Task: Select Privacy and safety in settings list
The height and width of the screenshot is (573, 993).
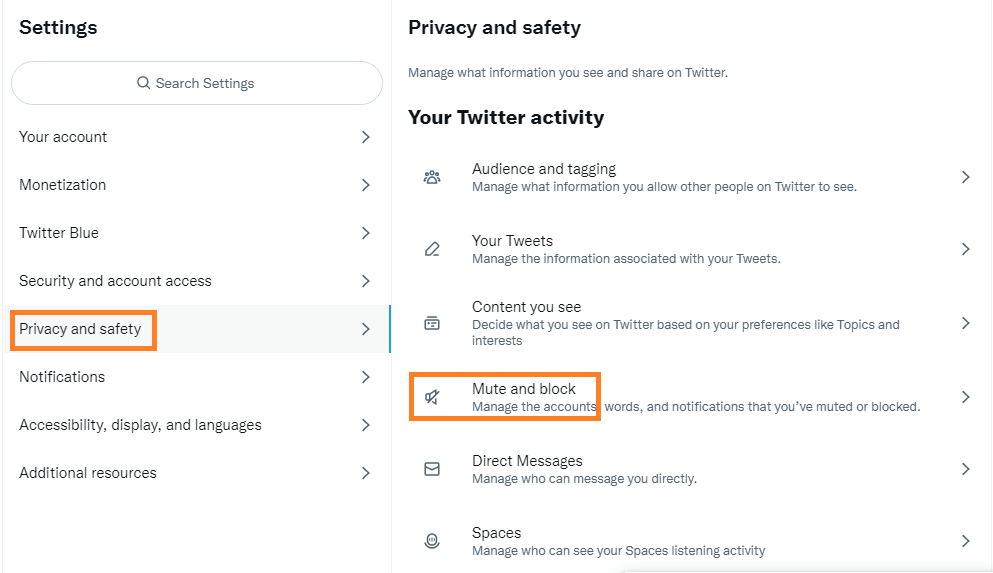Action: click(196, 329)
